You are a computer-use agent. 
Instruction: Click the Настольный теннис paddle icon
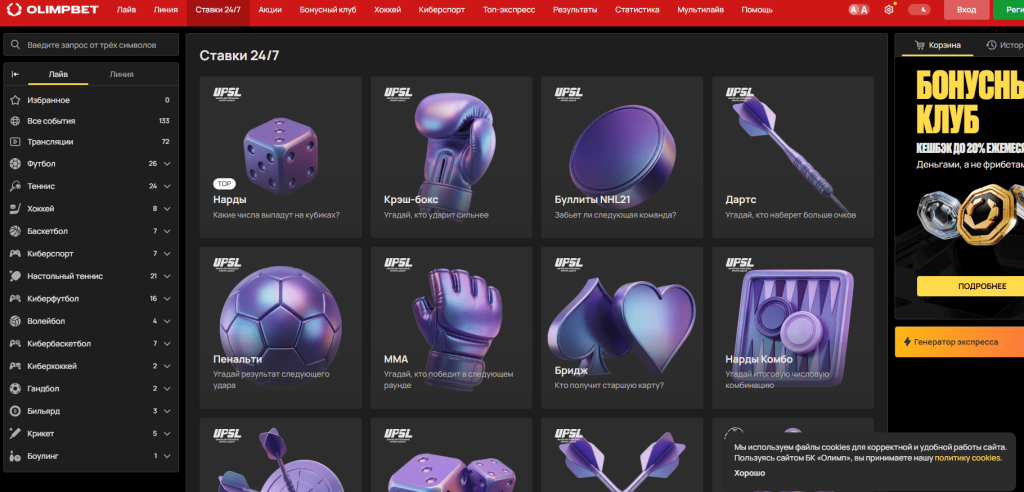(x=16, y=276)
